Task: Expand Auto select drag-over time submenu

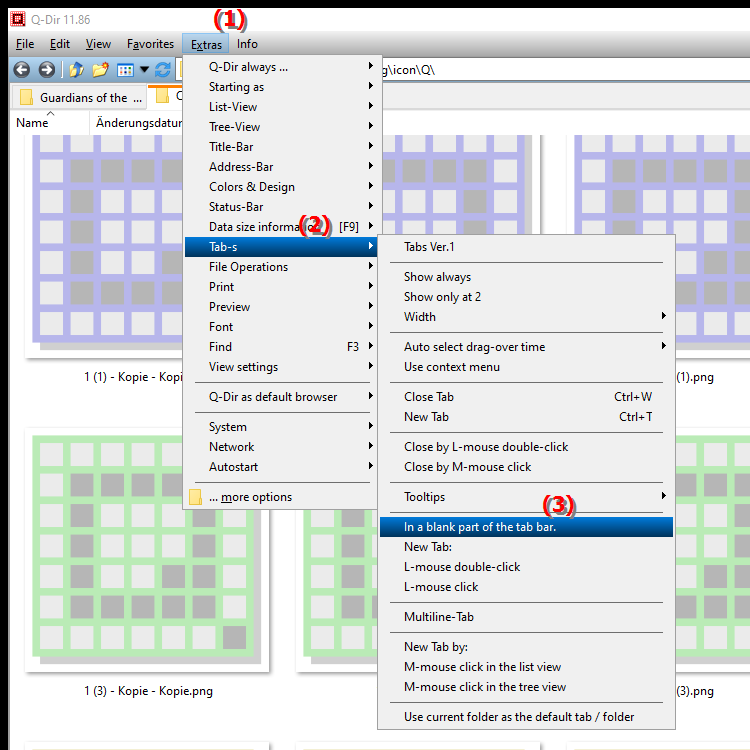Action: coord(526,347)
